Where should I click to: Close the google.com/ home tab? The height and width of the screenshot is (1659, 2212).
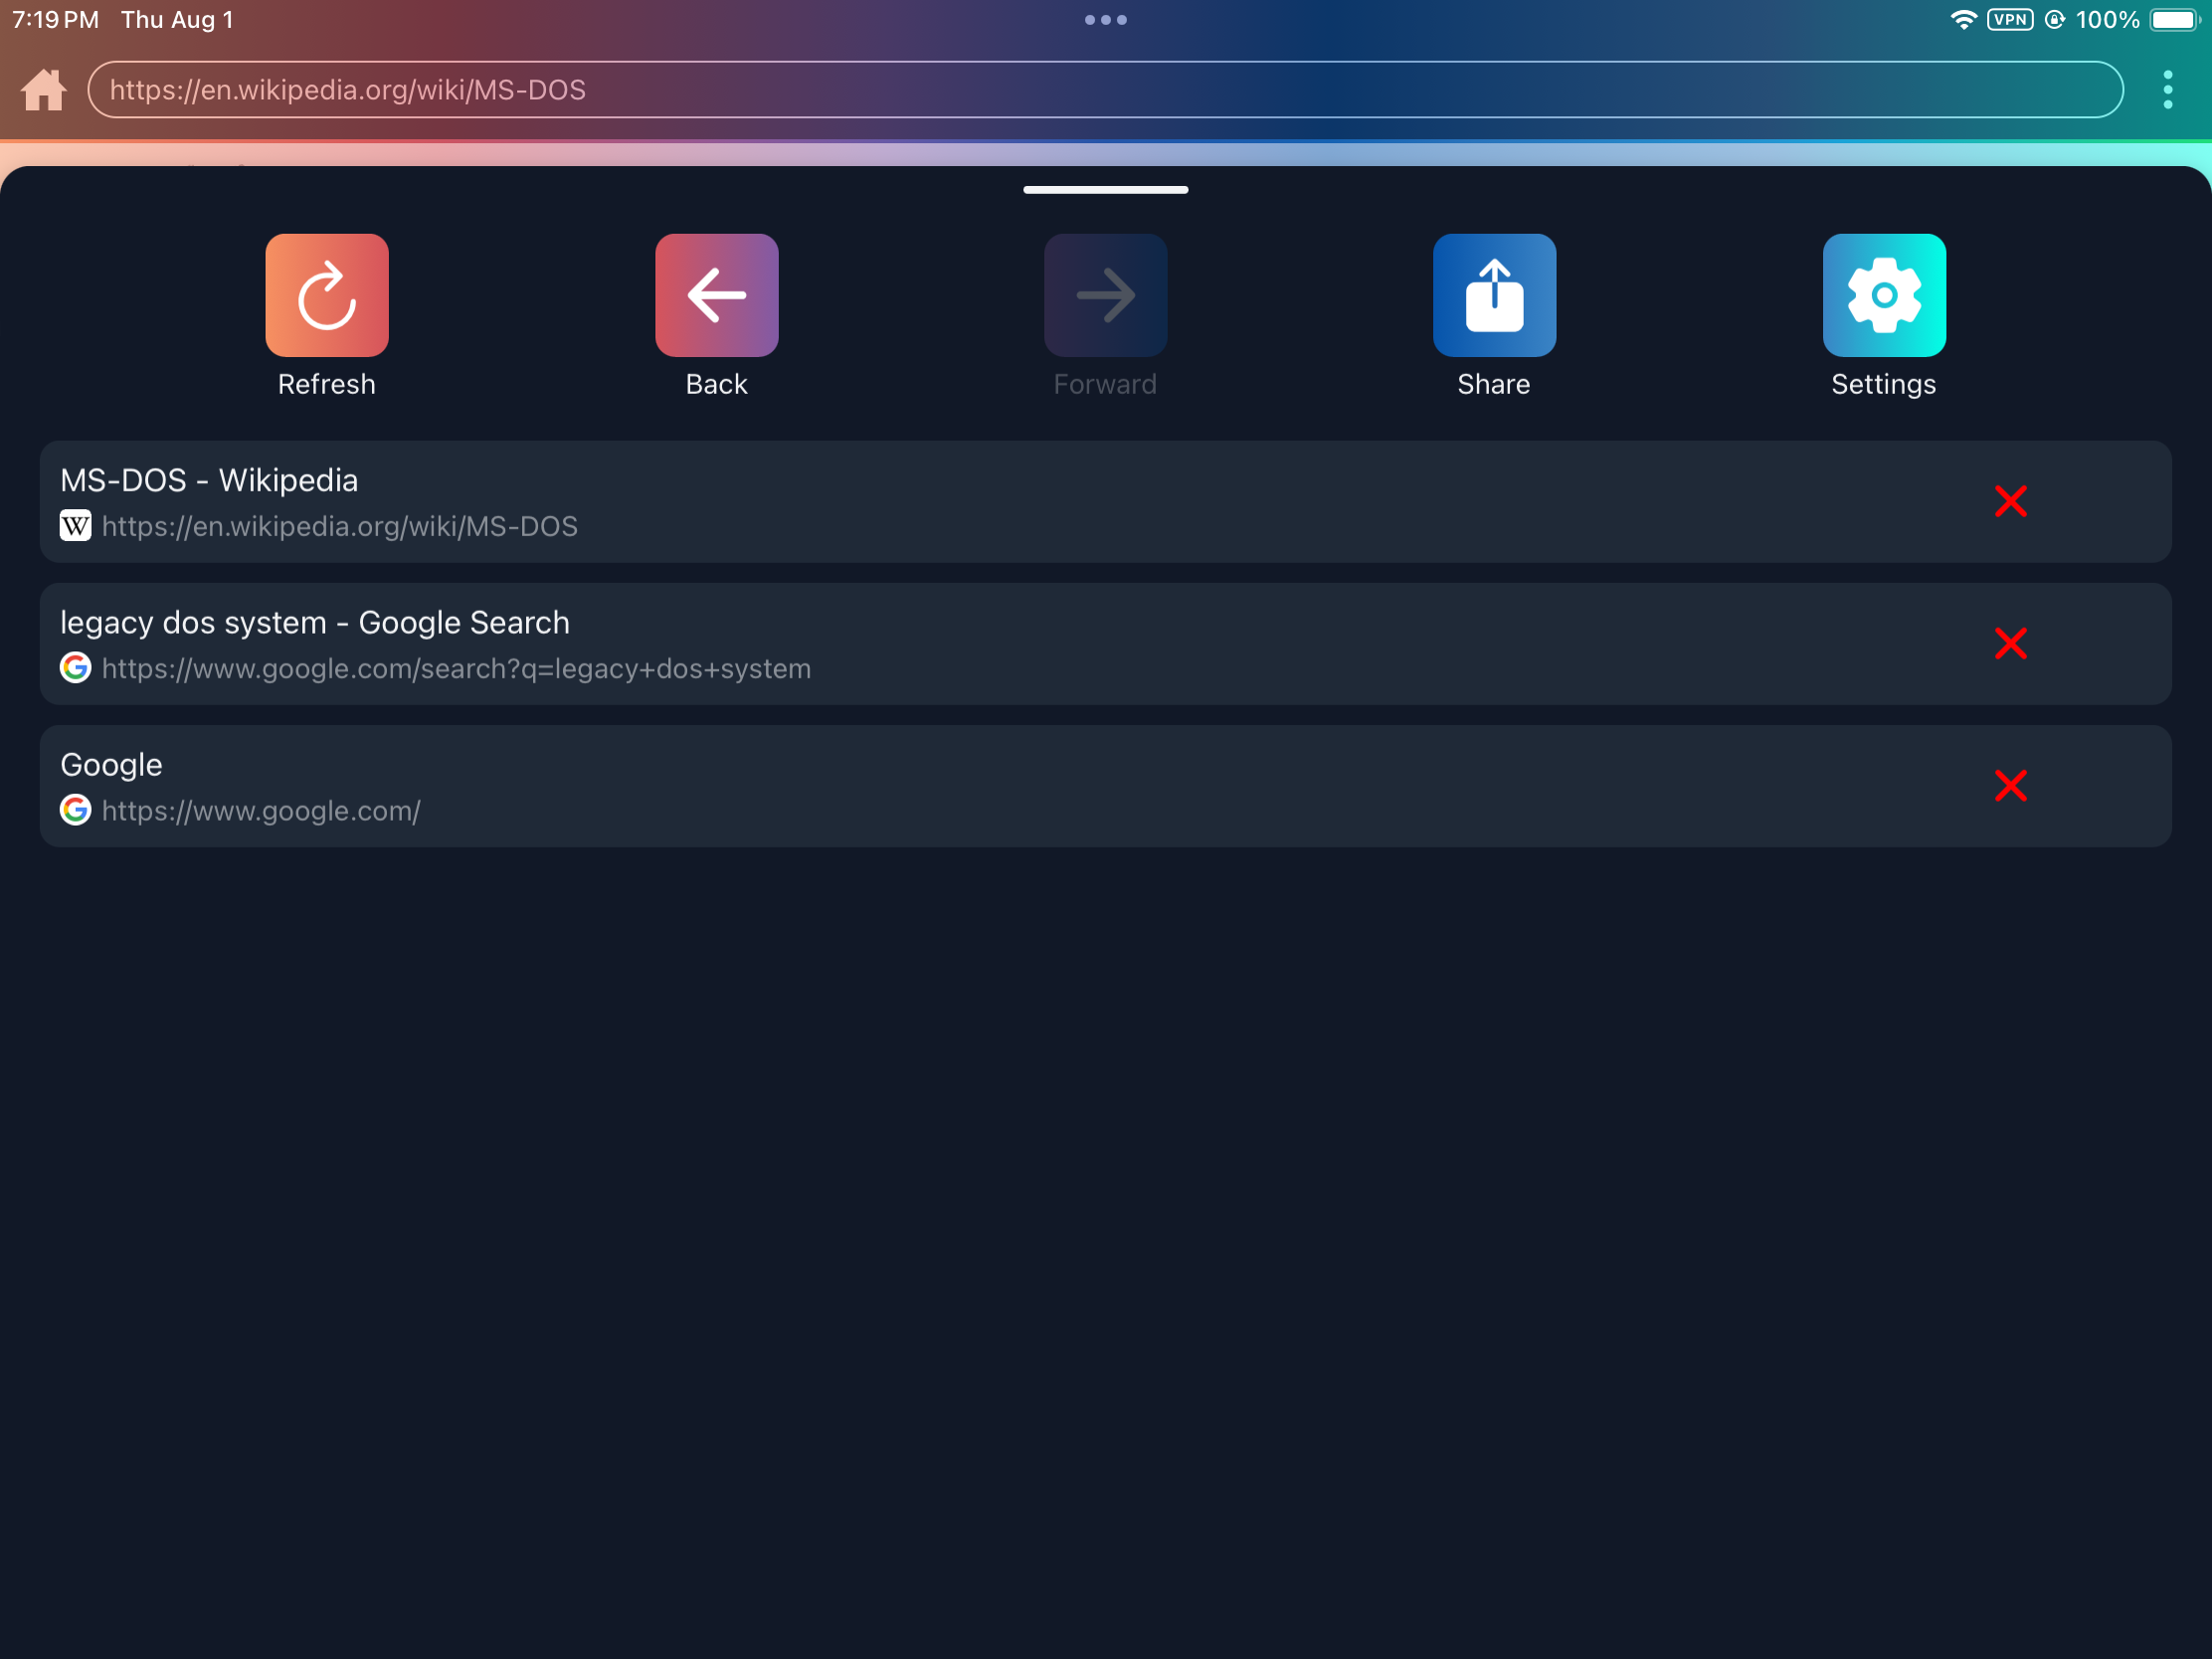tap(2010, 786)
